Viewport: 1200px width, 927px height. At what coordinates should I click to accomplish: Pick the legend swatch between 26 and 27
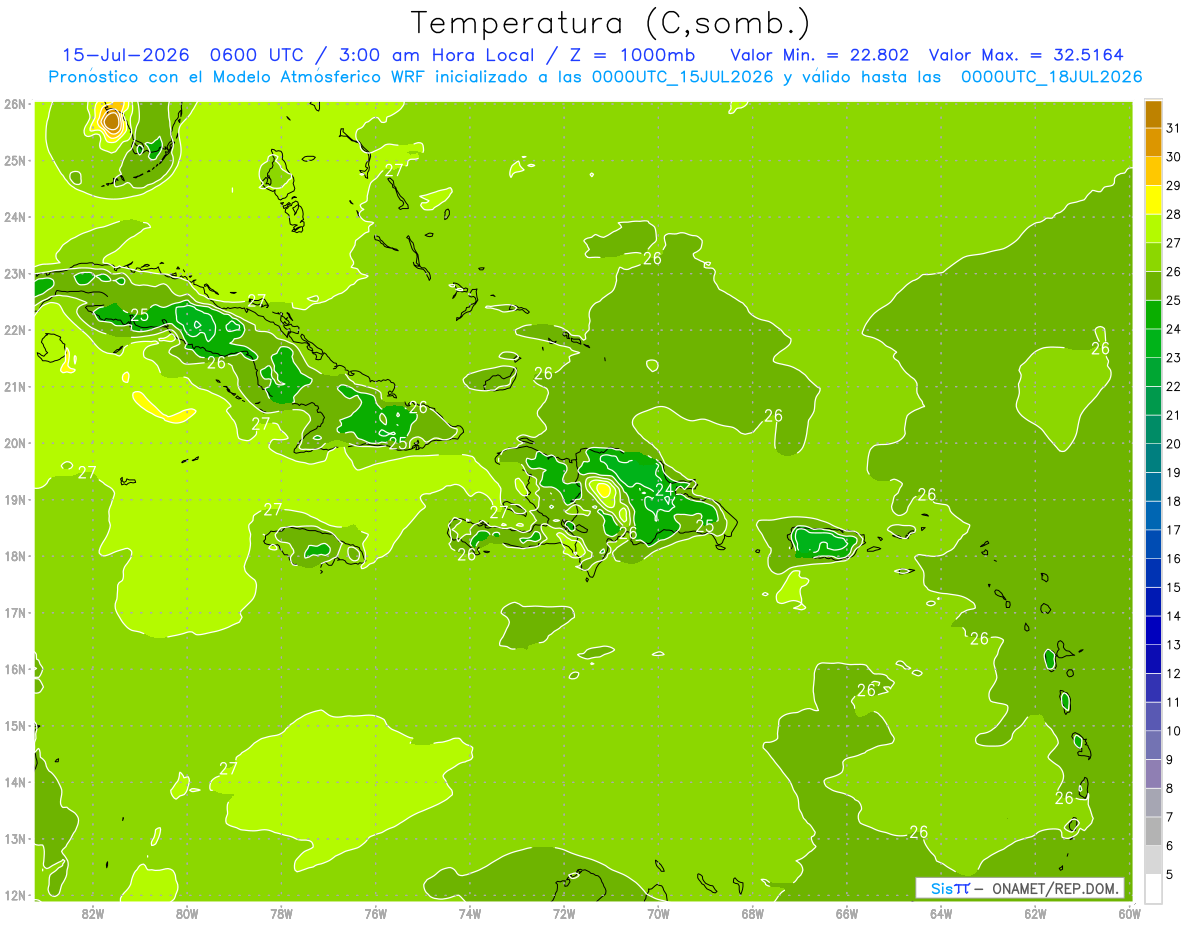(x=1153, y=257)
